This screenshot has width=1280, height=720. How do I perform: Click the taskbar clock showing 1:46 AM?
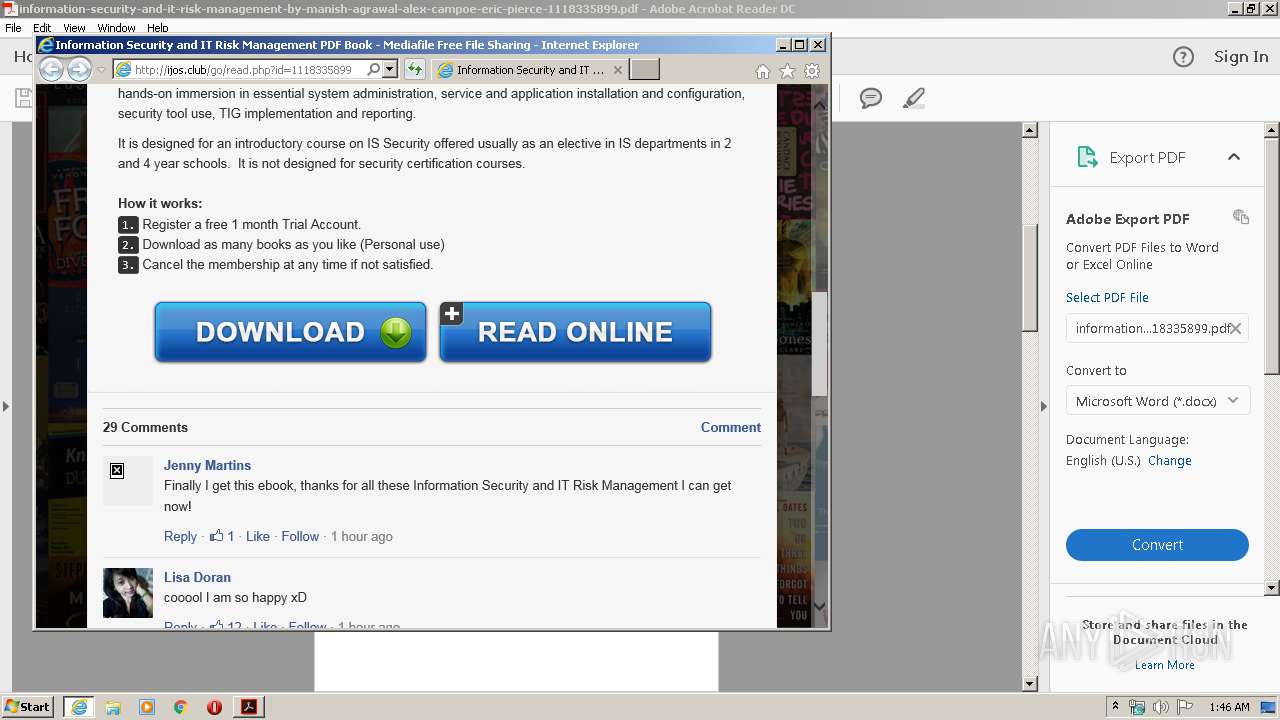pyautogui.click(x=1229, y=707)
